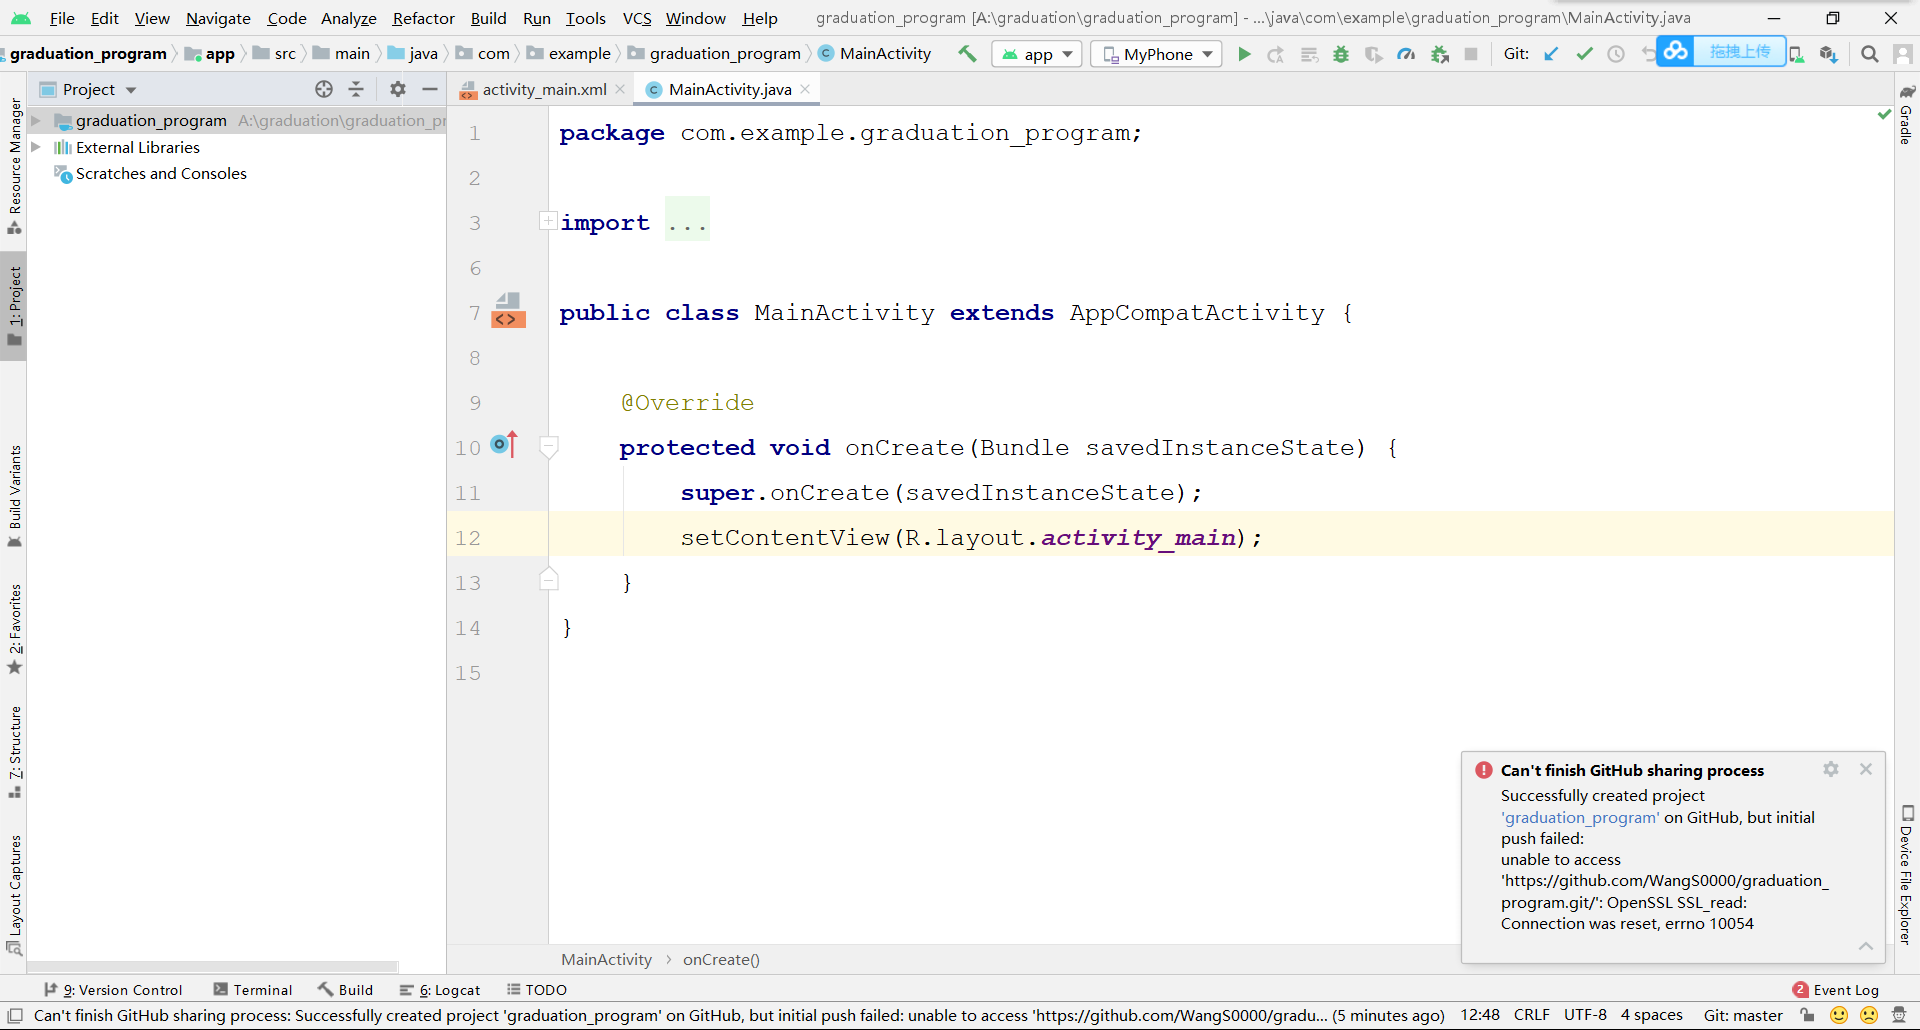Open notification settings gear in popup
The image size is (1920, 1030).
click(1831, 769)
